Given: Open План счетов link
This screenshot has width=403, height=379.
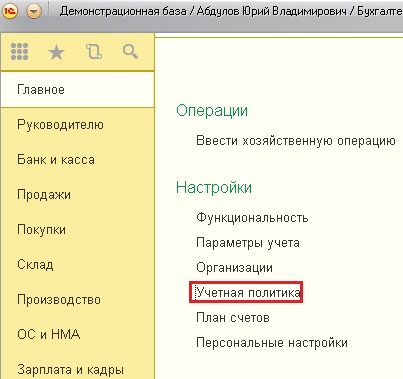Looking at the screenshot, I should point(233,318).
